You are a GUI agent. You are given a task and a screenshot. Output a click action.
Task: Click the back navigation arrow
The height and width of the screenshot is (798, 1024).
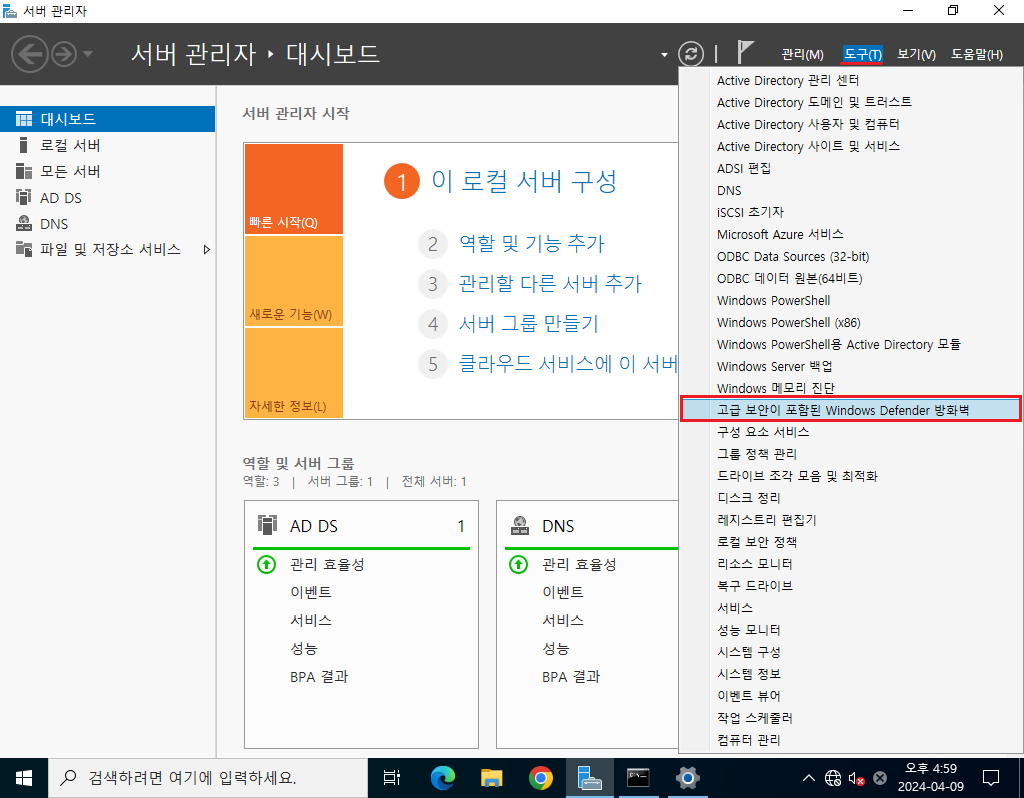[x=30, y=54]
